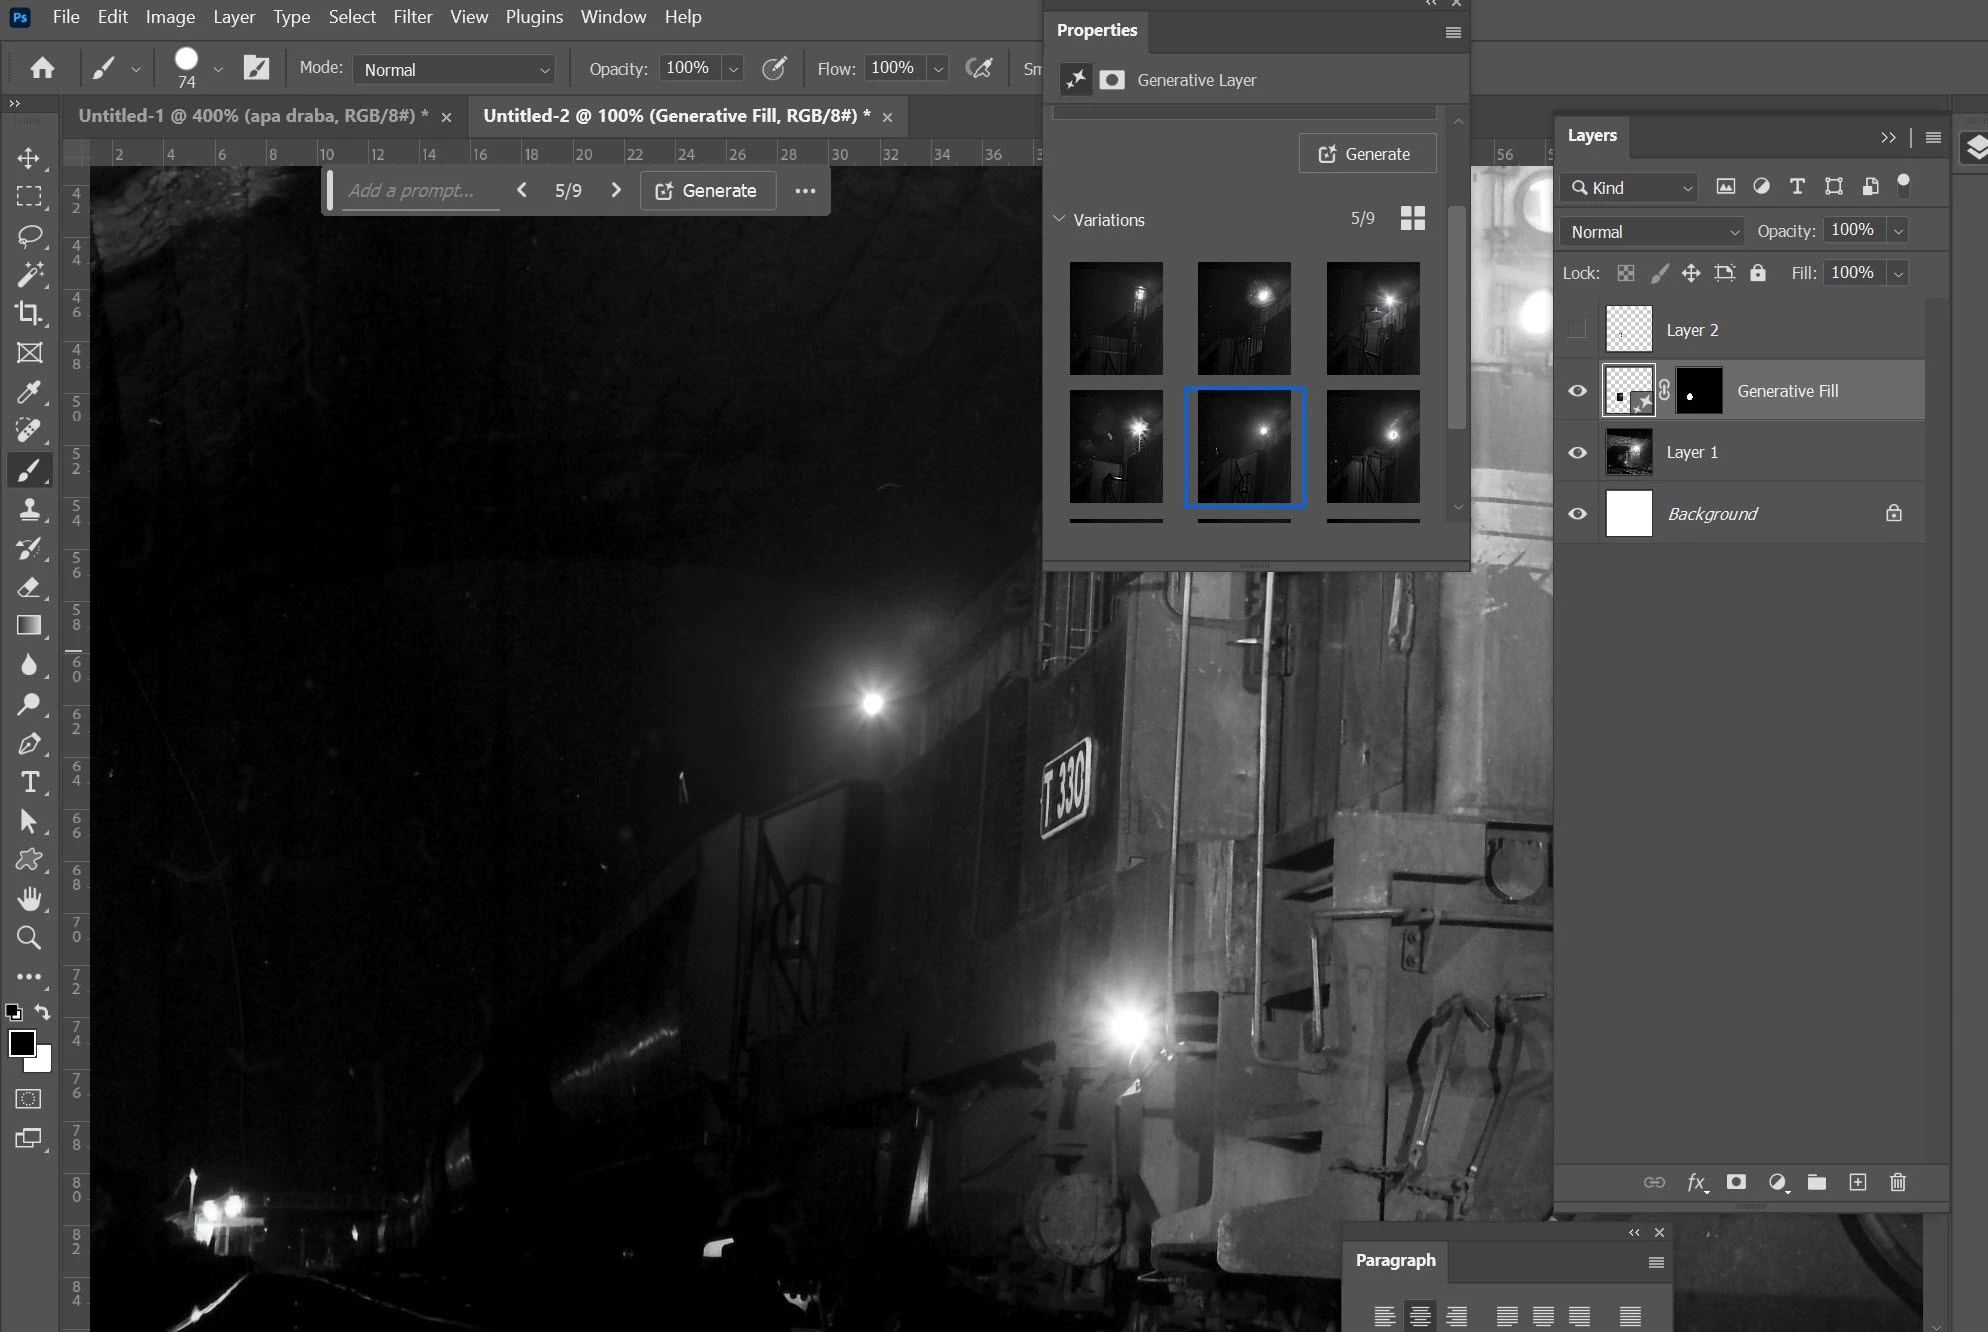The image size is (1988, 1332).
Task: Select the Eyedropper tool
Action: 29,391
